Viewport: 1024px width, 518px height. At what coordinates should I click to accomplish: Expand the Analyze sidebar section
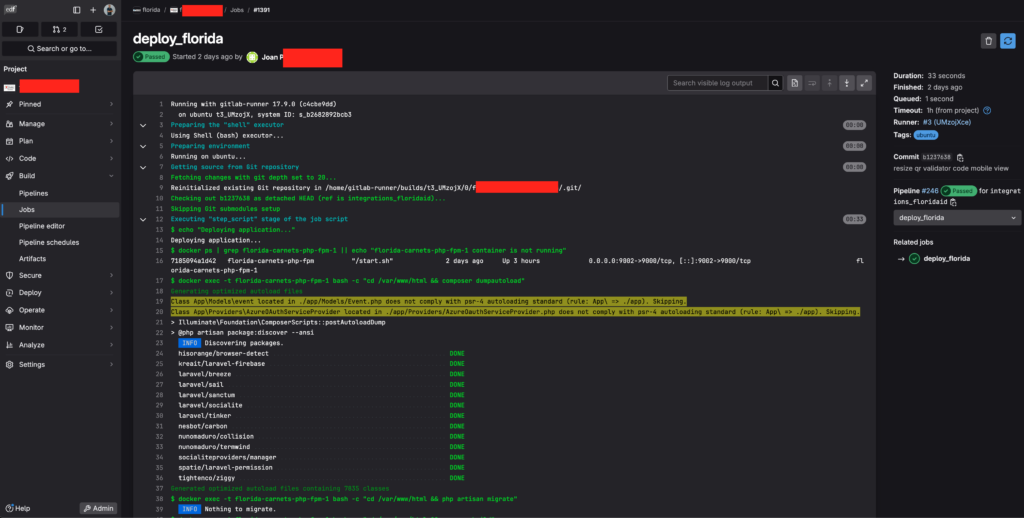(x=59, y=345)
